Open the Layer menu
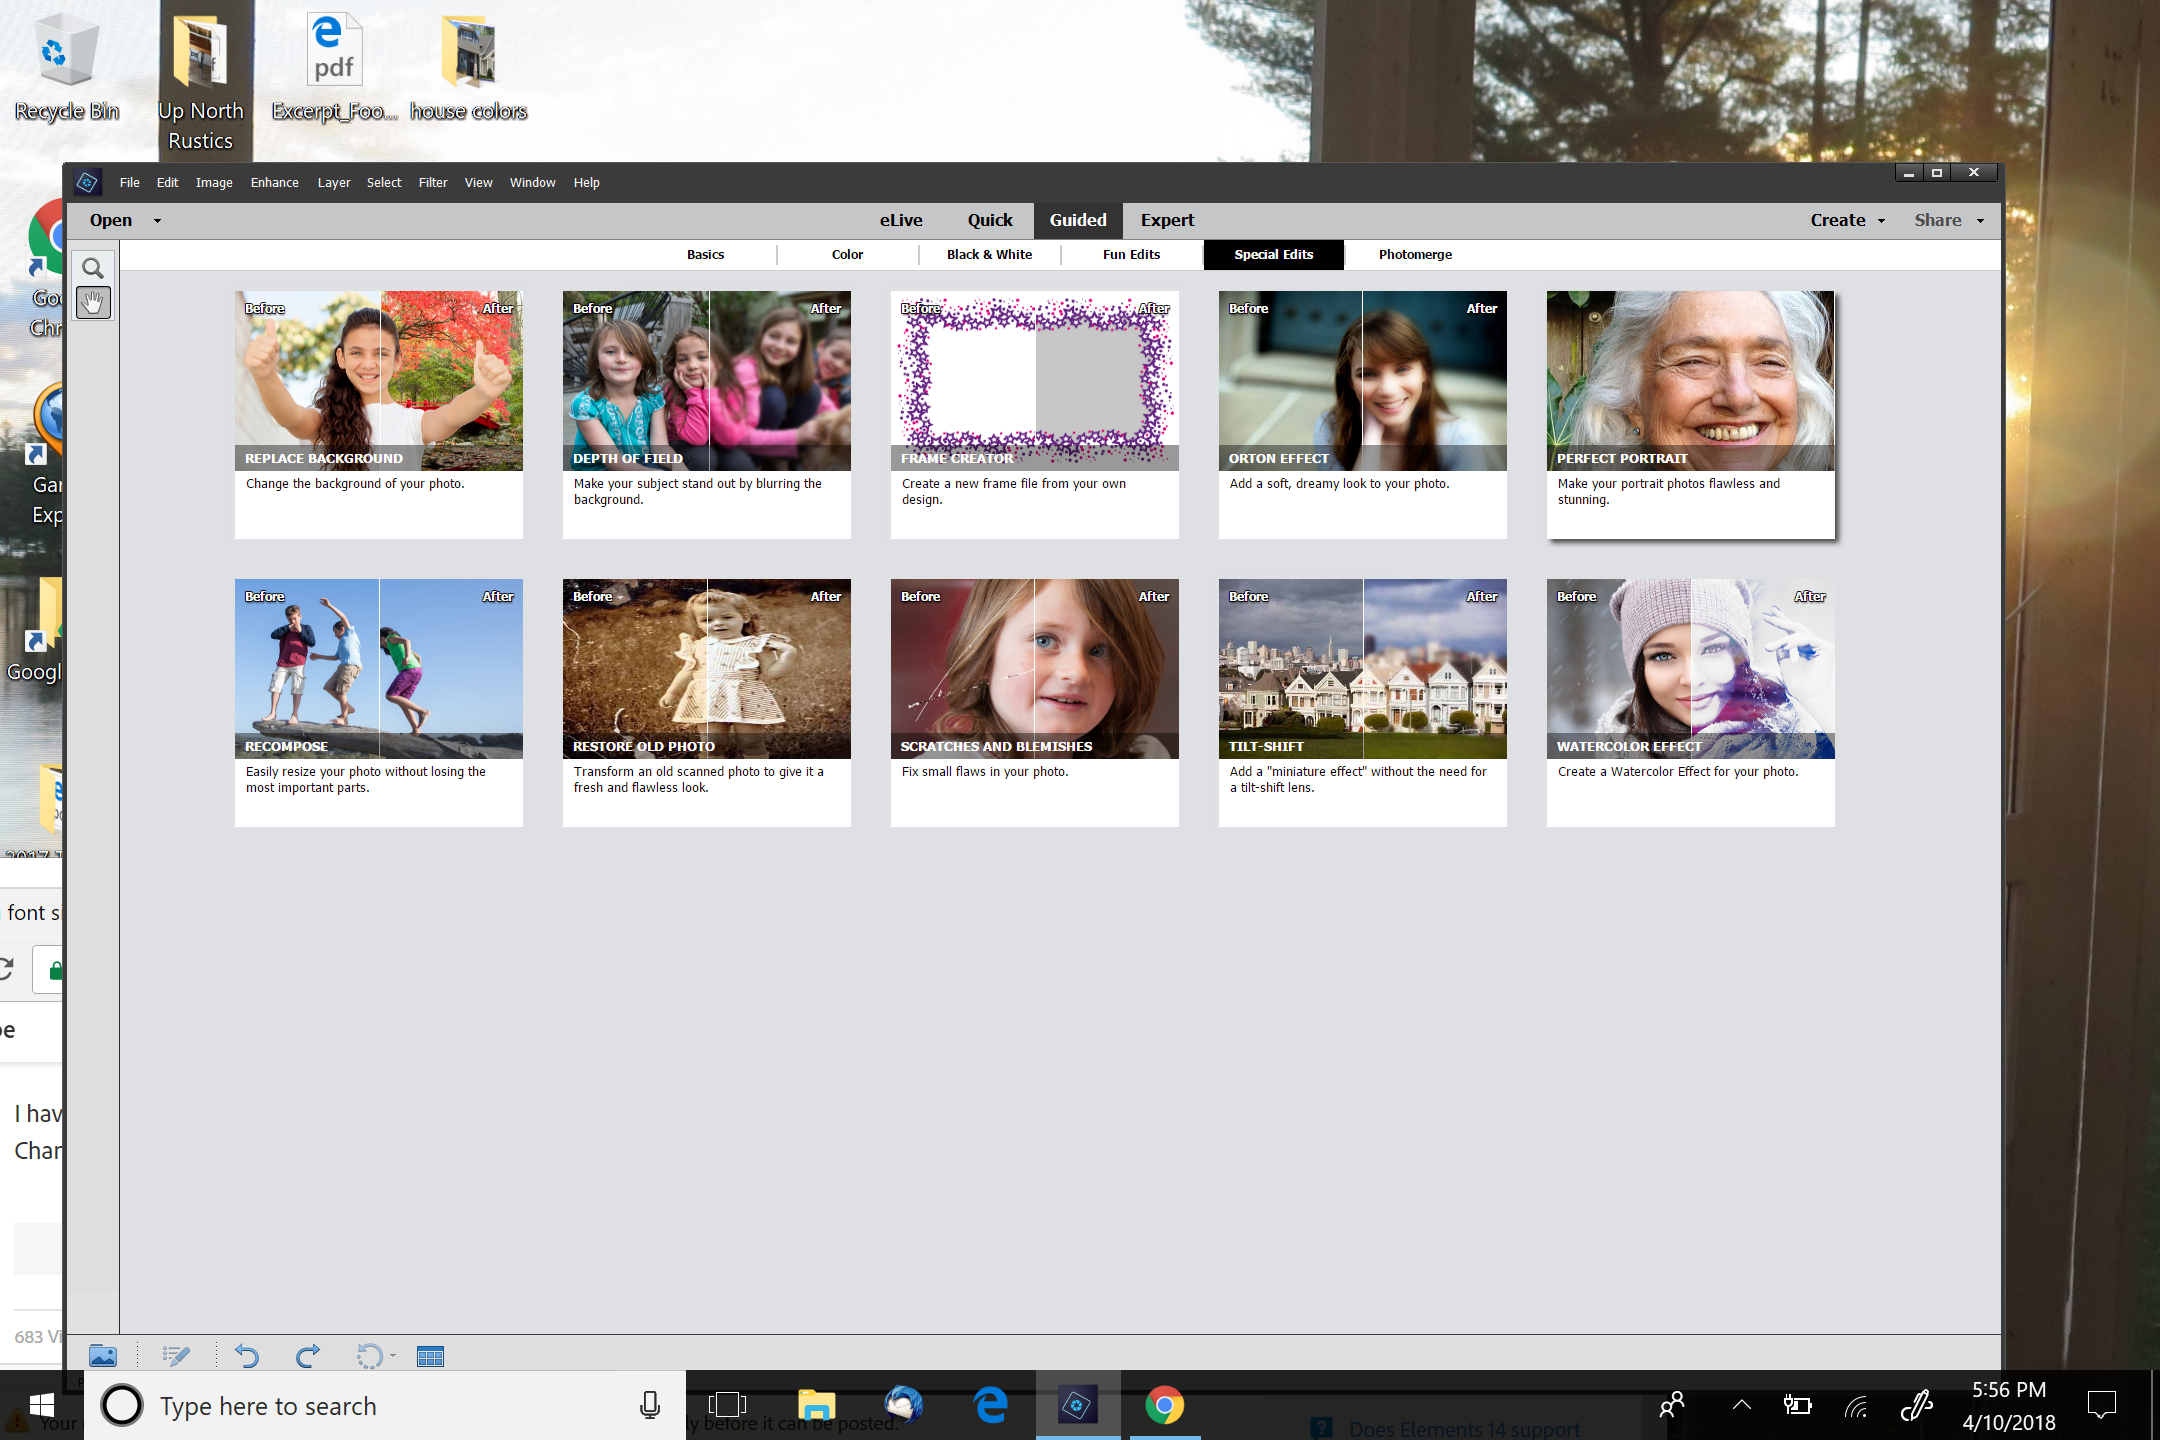This screenshot has width=2160, height=1440. tap(334, 182)
